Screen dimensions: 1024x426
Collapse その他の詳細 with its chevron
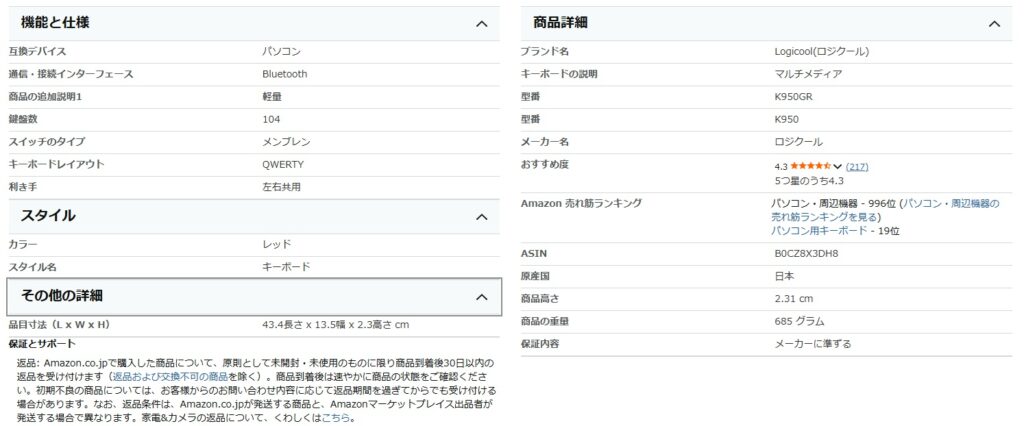[481, 297]
